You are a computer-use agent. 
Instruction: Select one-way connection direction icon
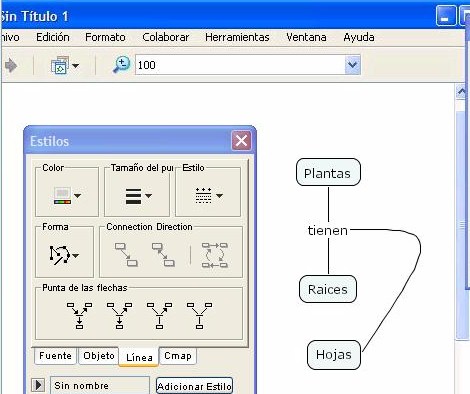(126, 255)
